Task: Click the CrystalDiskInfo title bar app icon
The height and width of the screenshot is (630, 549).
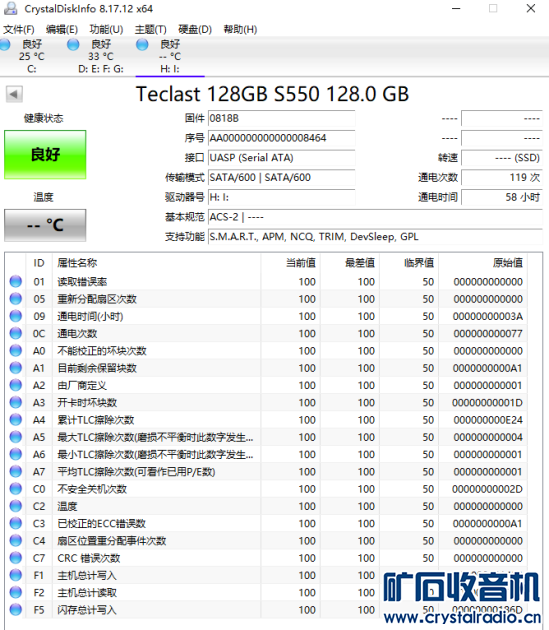Action: point(11,8)
